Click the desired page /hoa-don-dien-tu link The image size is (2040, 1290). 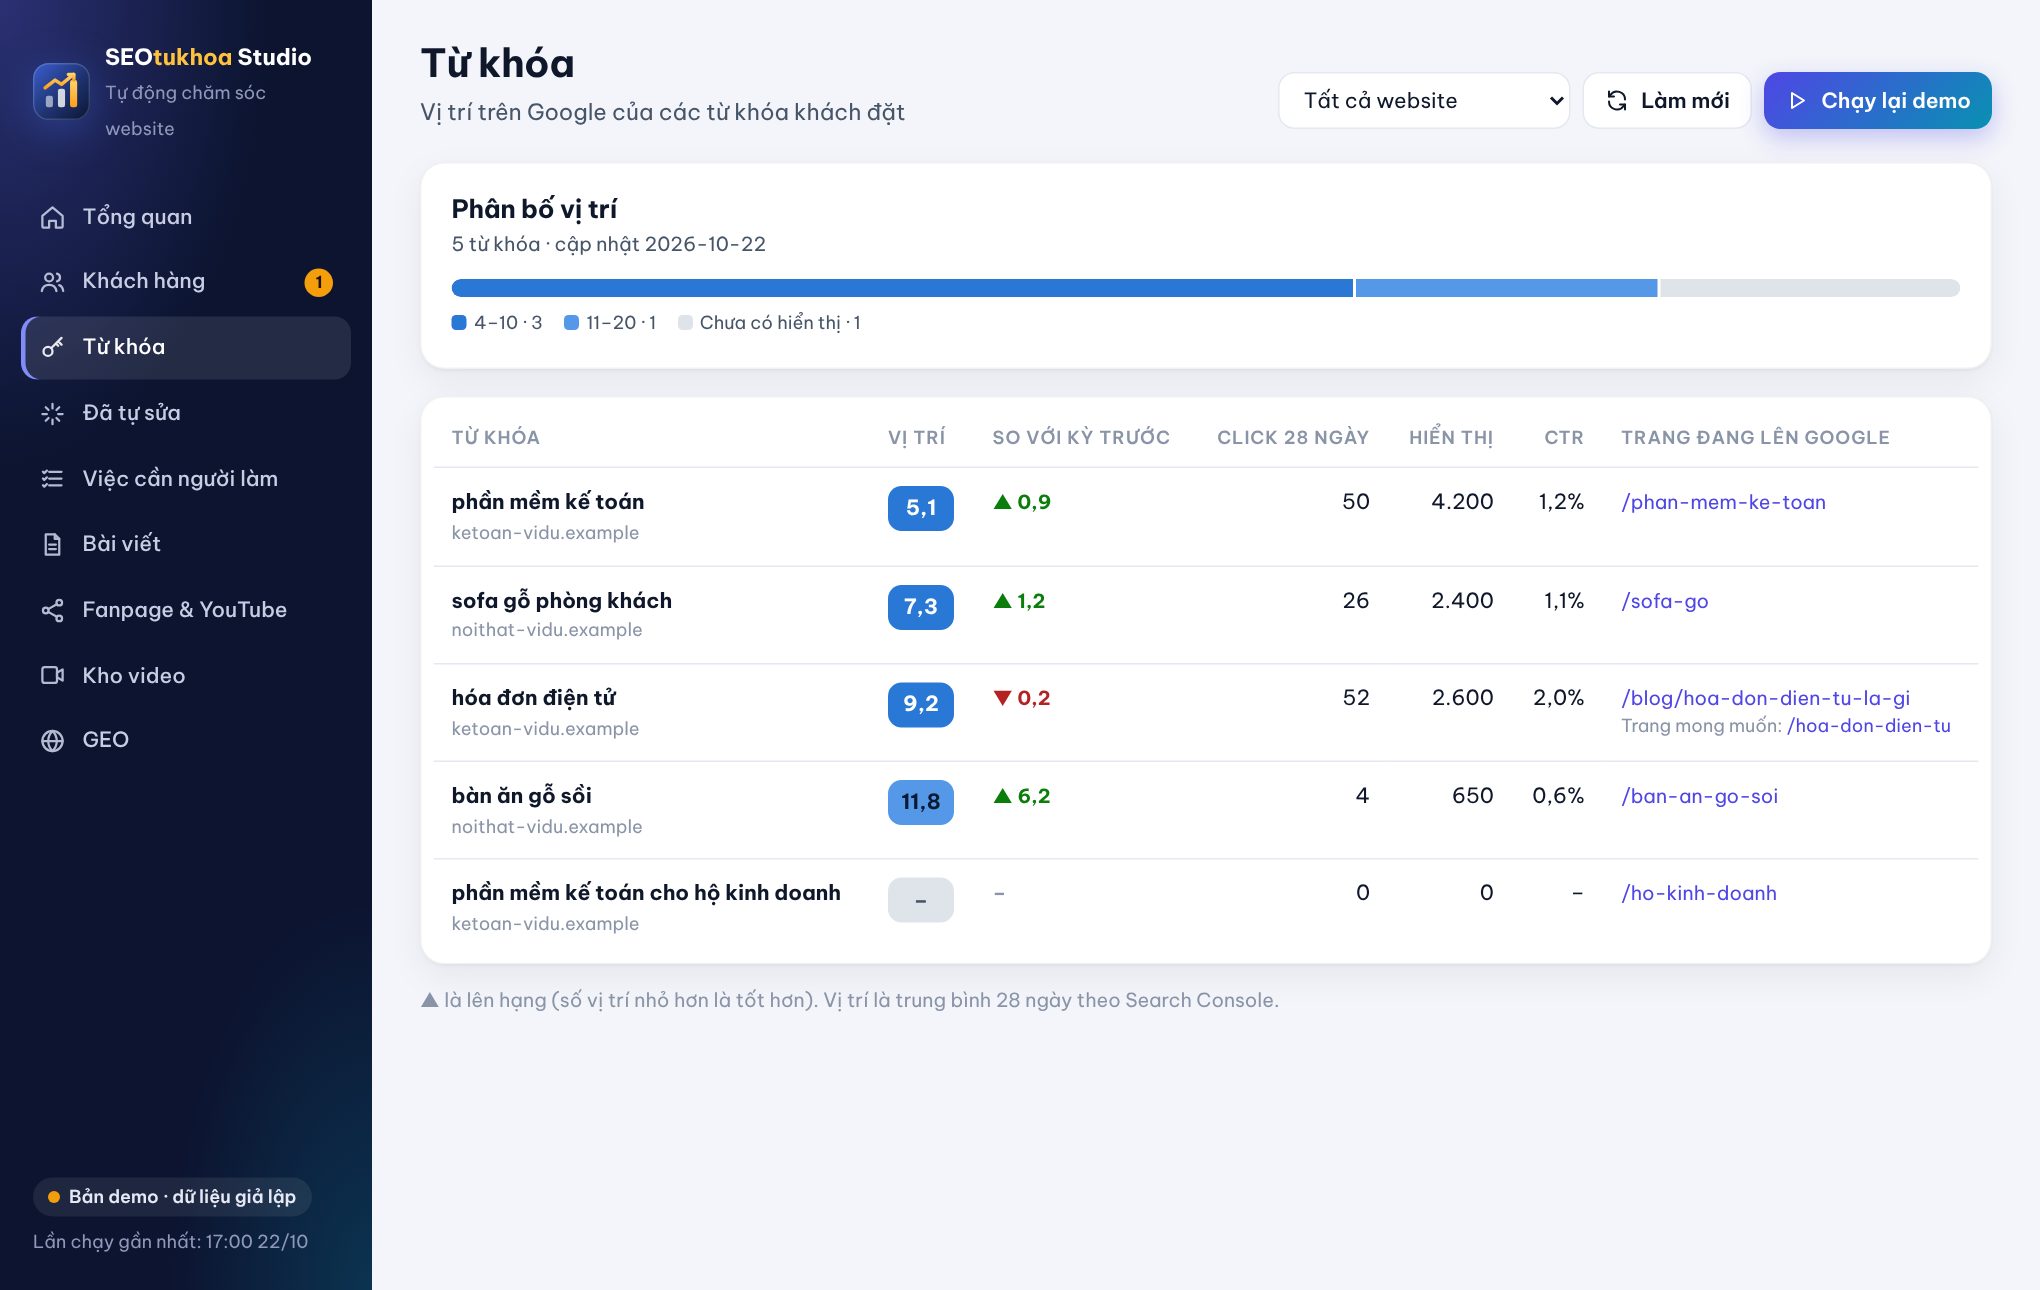pyautogui.click(x=1868, y=726)
